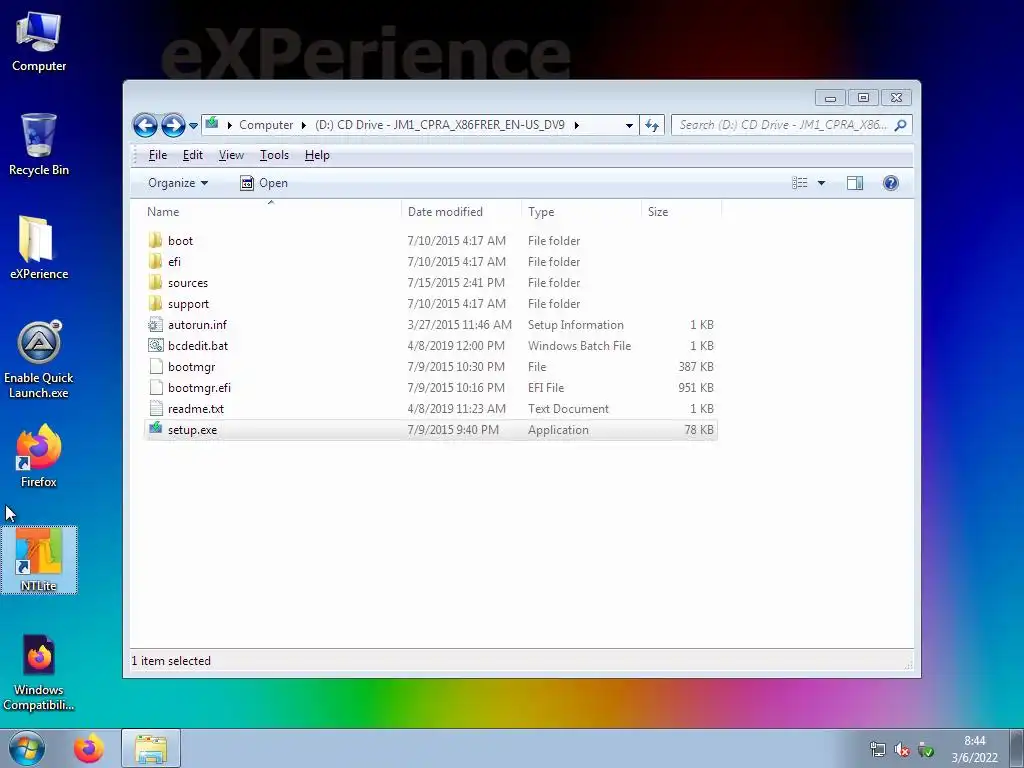This screenshot has height=768, width=1024.
Task: Click the Recycle Bin desktop icon
Action: 39,144
